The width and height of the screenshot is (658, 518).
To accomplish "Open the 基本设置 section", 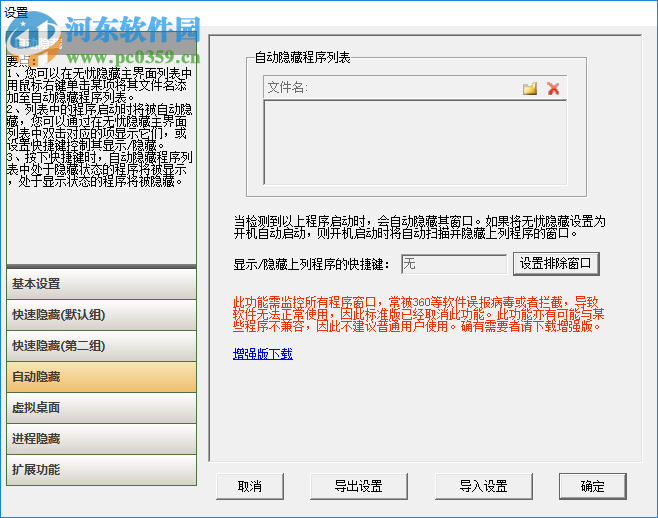I will (102, 284).
